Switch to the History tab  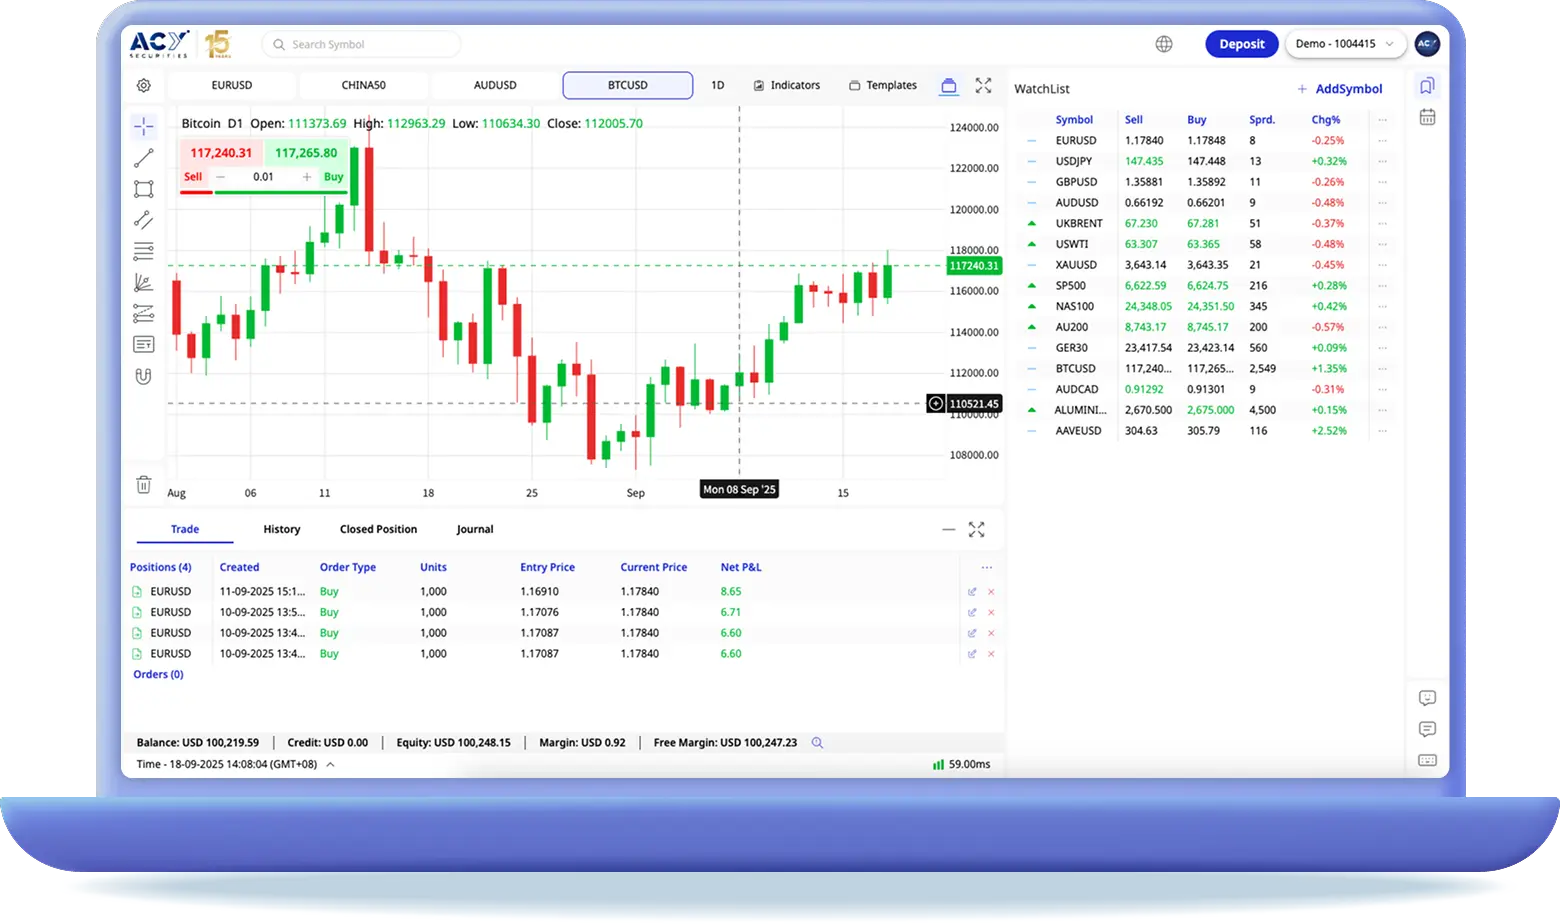pos(281,529)
